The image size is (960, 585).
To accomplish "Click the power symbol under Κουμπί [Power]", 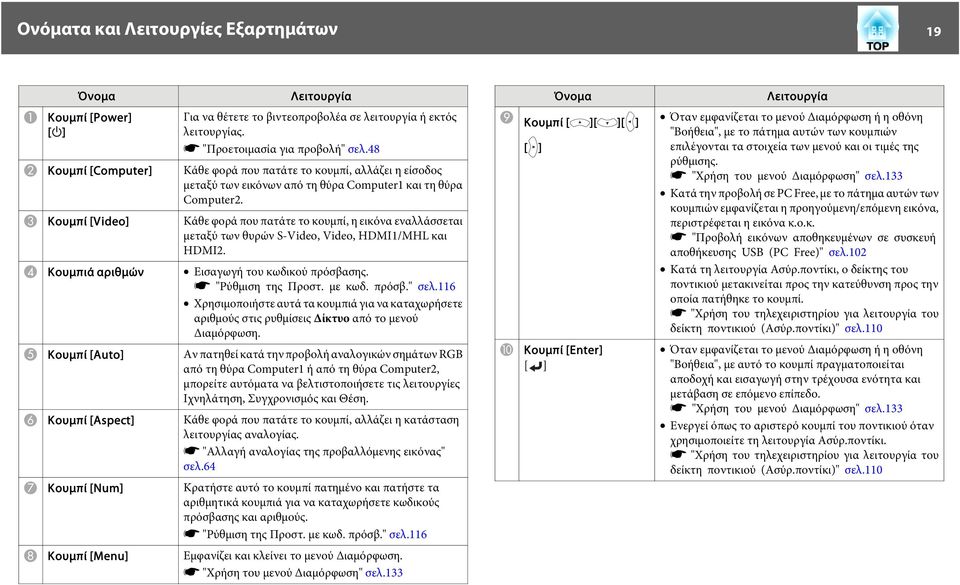I will point(56,132).
